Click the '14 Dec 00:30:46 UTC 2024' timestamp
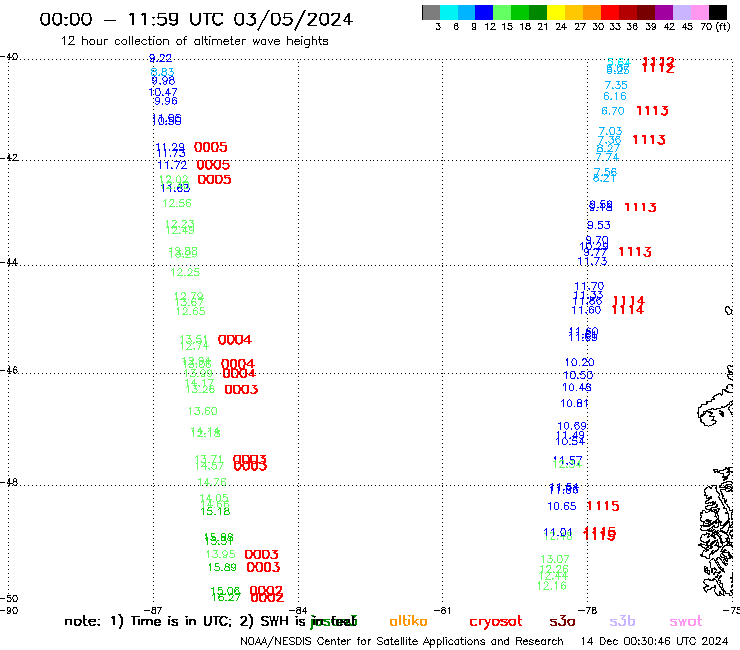Image resolution: width=740 pixels, height=650 pixels. [654, 641]
